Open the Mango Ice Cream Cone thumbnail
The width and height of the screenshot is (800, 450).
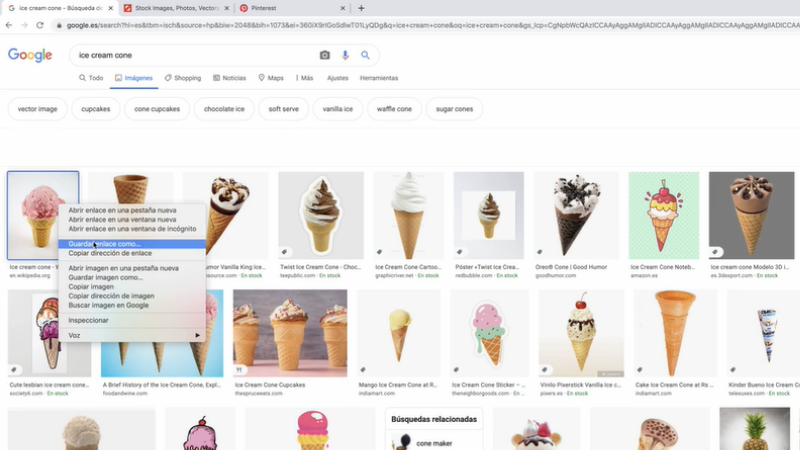click(398, 333)
